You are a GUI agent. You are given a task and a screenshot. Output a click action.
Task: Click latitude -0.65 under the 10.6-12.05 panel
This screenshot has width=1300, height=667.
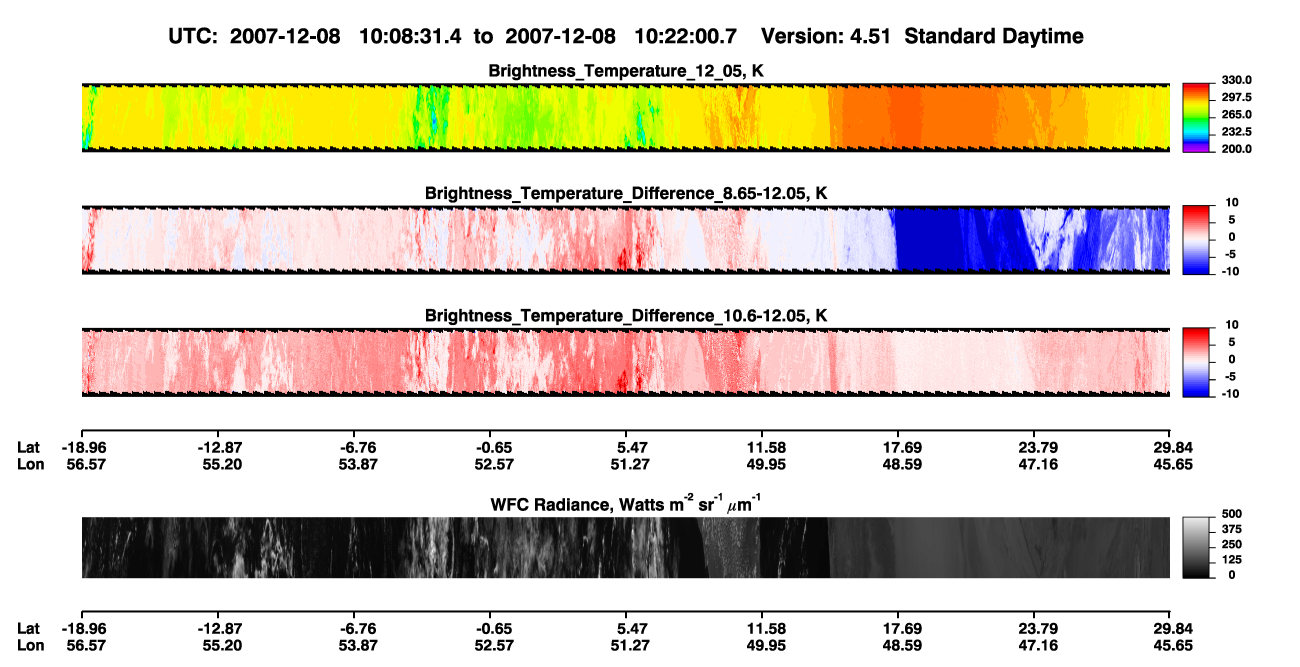click(489, 448)
